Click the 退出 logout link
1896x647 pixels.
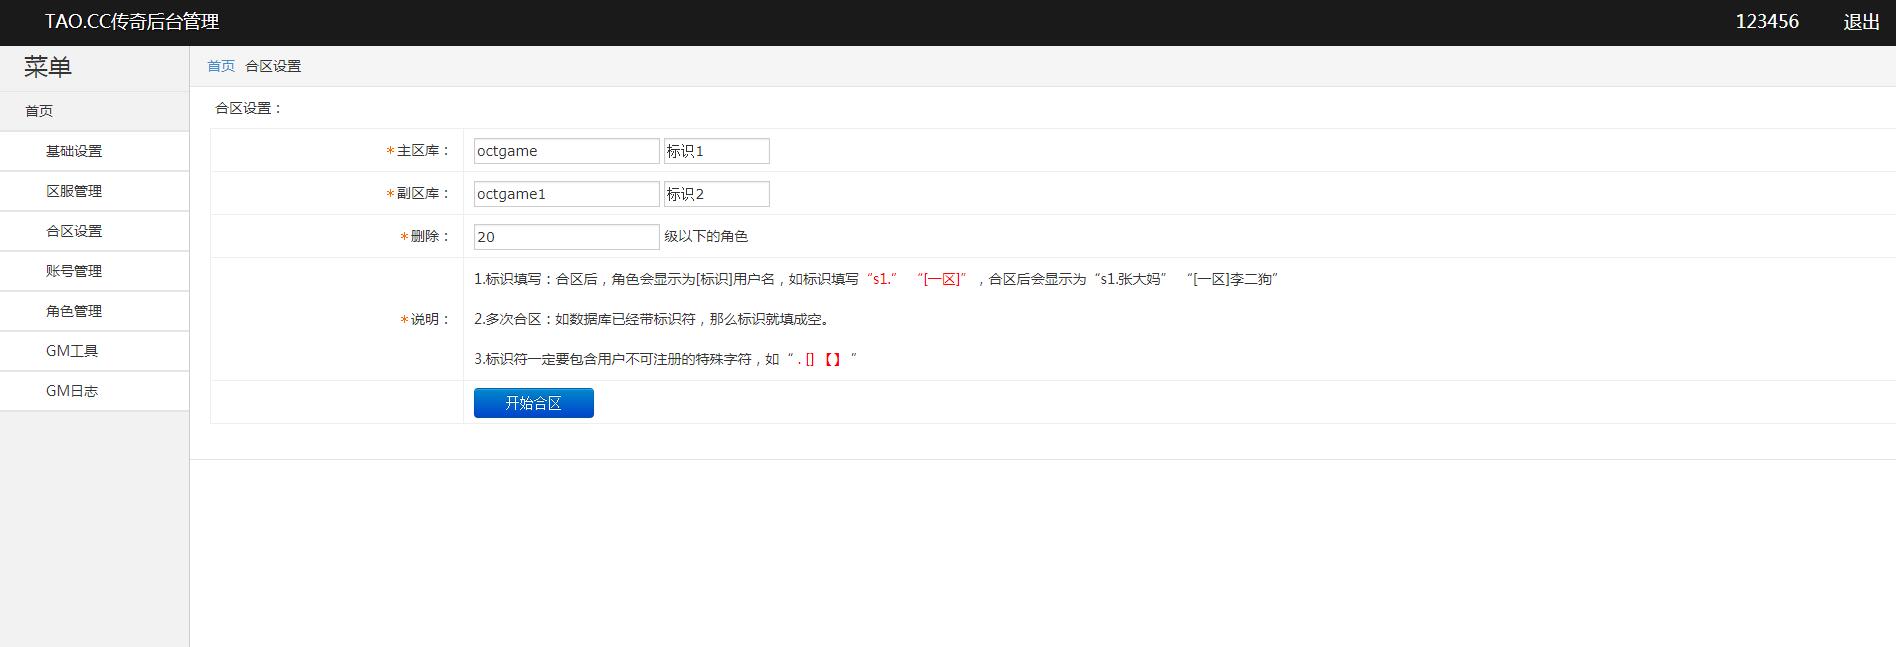coord(1861,22)
